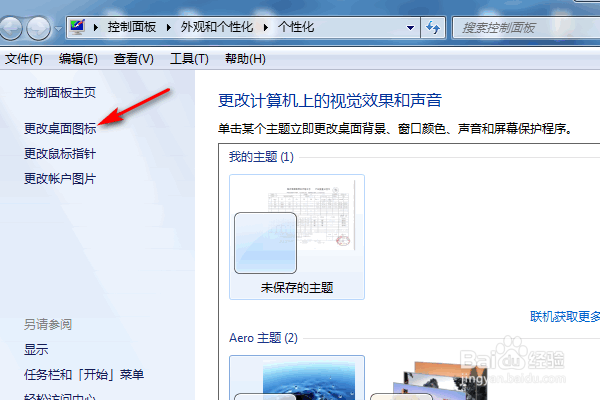The width and height of the screenshot is (600, 400).
Task: Click the Back navigation arrow button
Action: [x=10, y=28]
